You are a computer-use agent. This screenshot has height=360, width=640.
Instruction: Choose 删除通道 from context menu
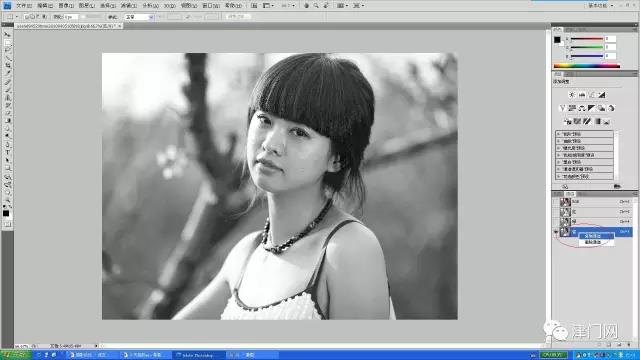[596, 242]
